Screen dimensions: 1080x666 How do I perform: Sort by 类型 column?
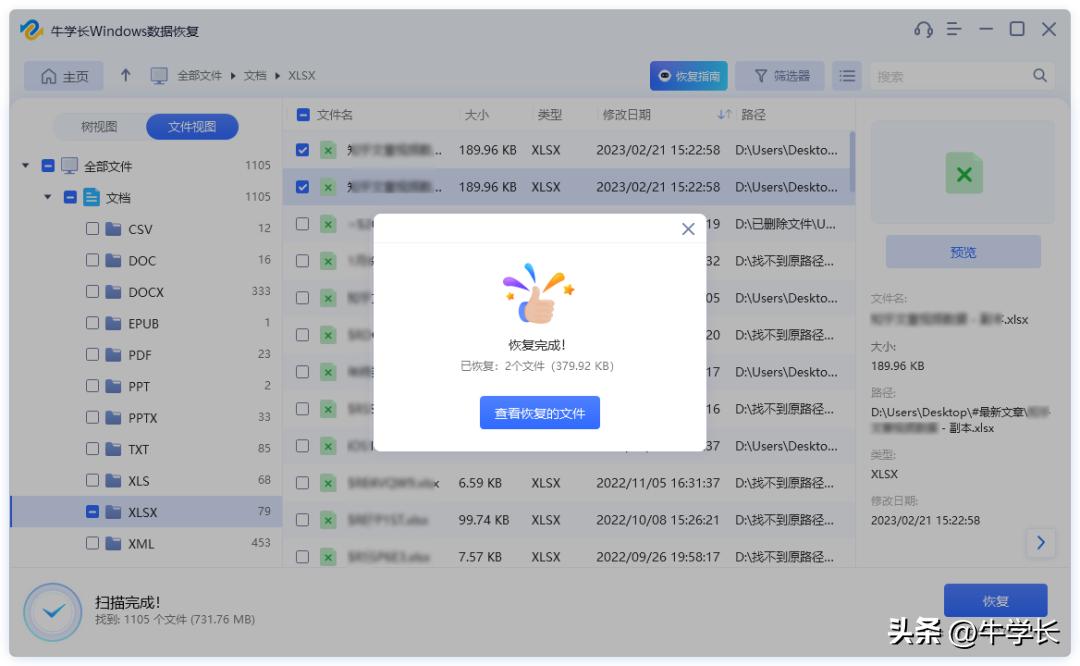click(550, 114)
